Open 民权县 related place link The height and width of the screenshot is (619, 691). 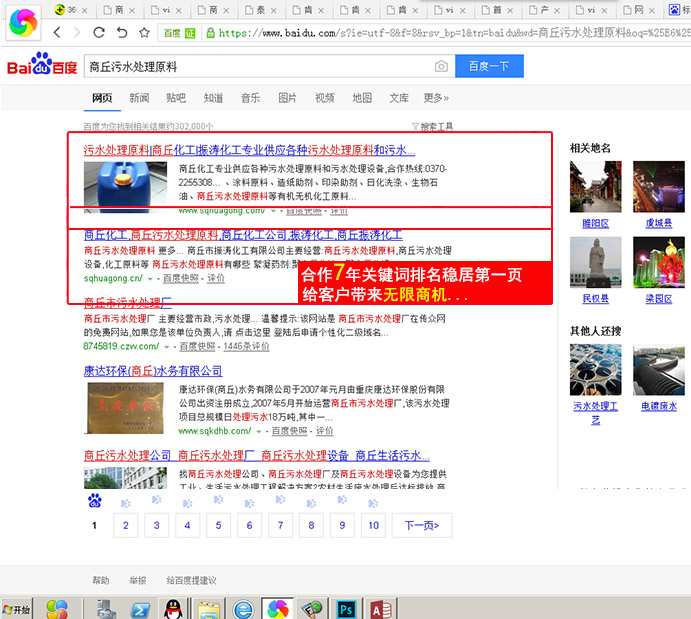(595, 299)
